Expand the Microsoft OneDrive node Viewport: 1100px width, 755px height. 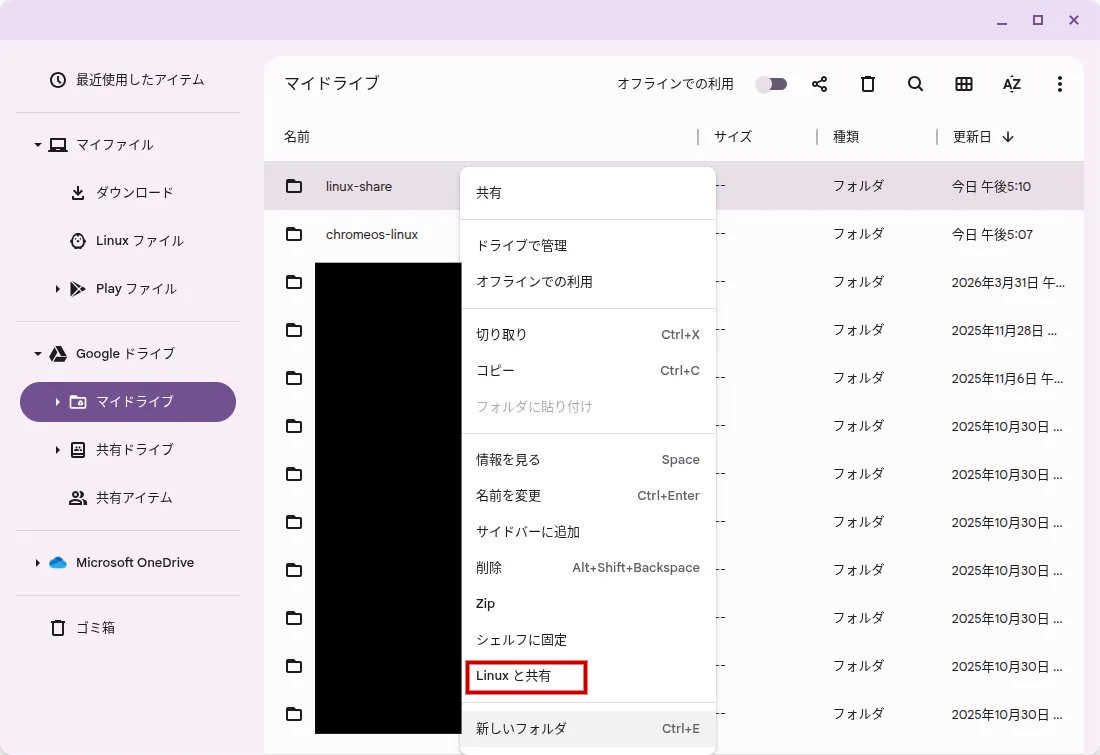coord(38,563)
